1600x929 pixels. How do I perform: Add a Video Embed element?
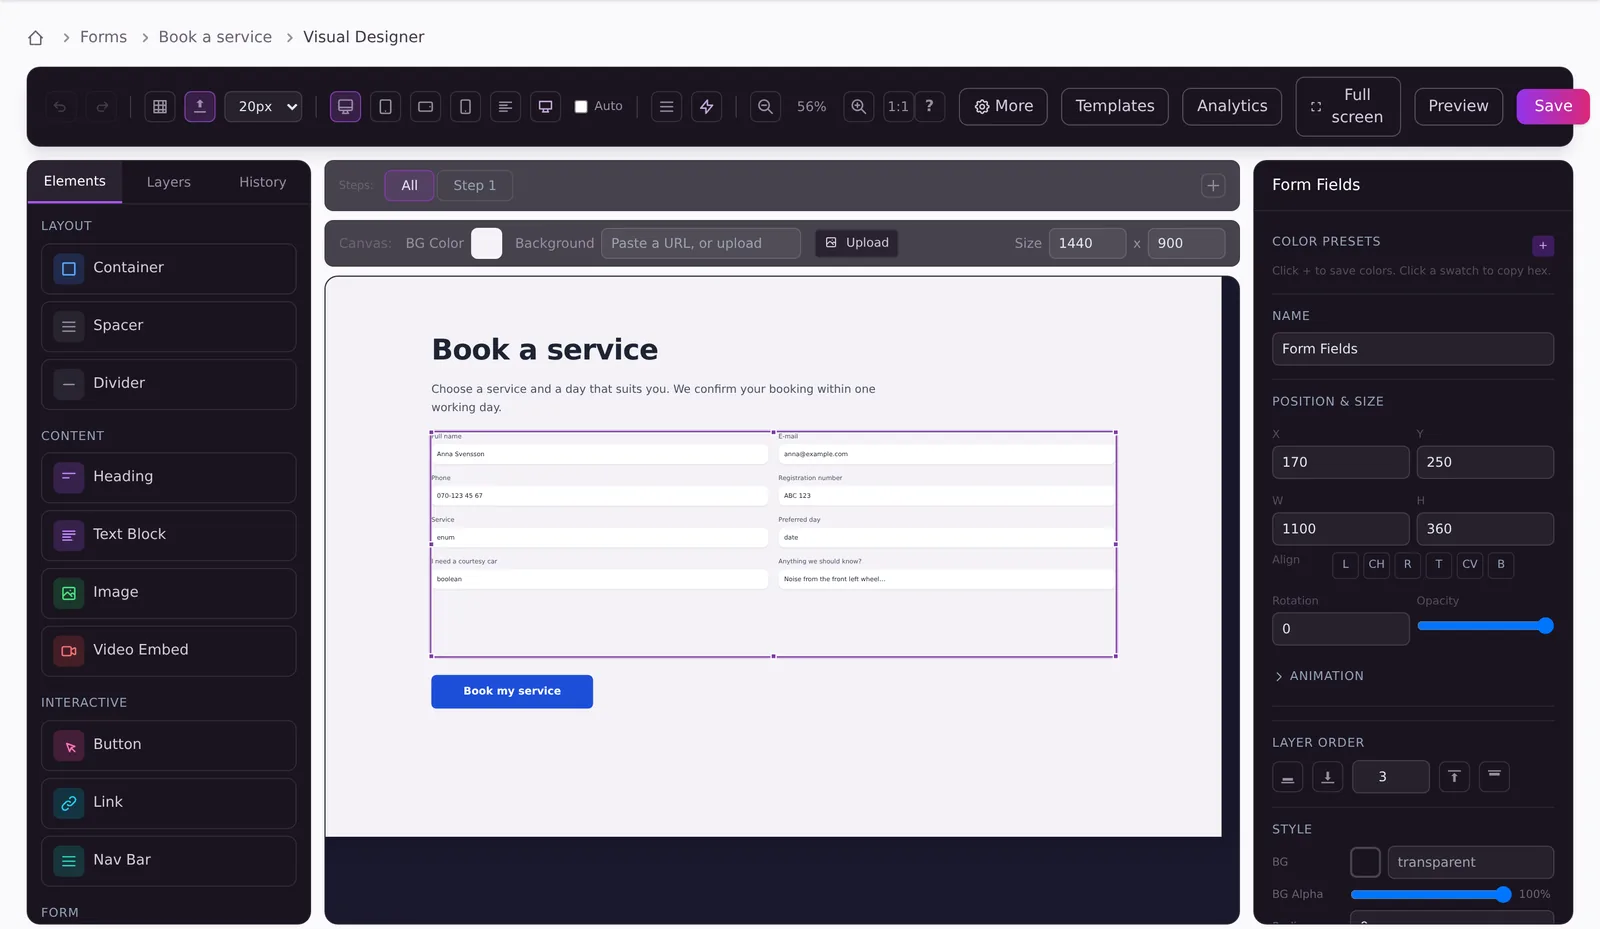(x=169, y=651)
